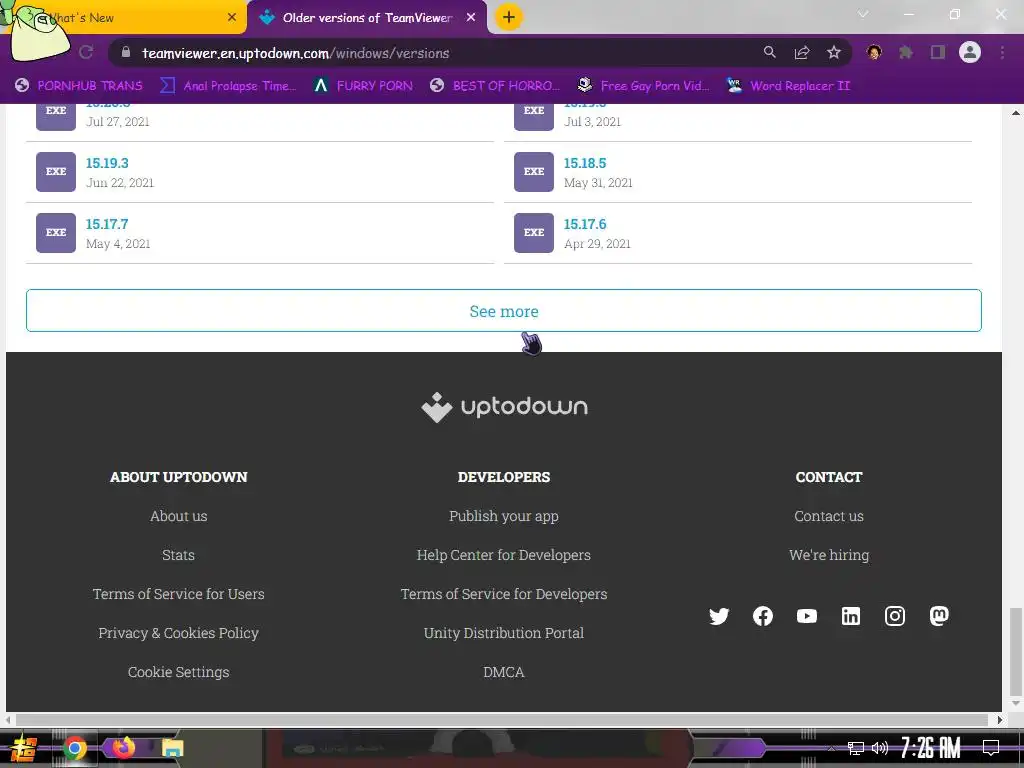This screenshot has height=768, width=1024.
Task: Open Firefox from the taskbar
Action: coord(123,747)
